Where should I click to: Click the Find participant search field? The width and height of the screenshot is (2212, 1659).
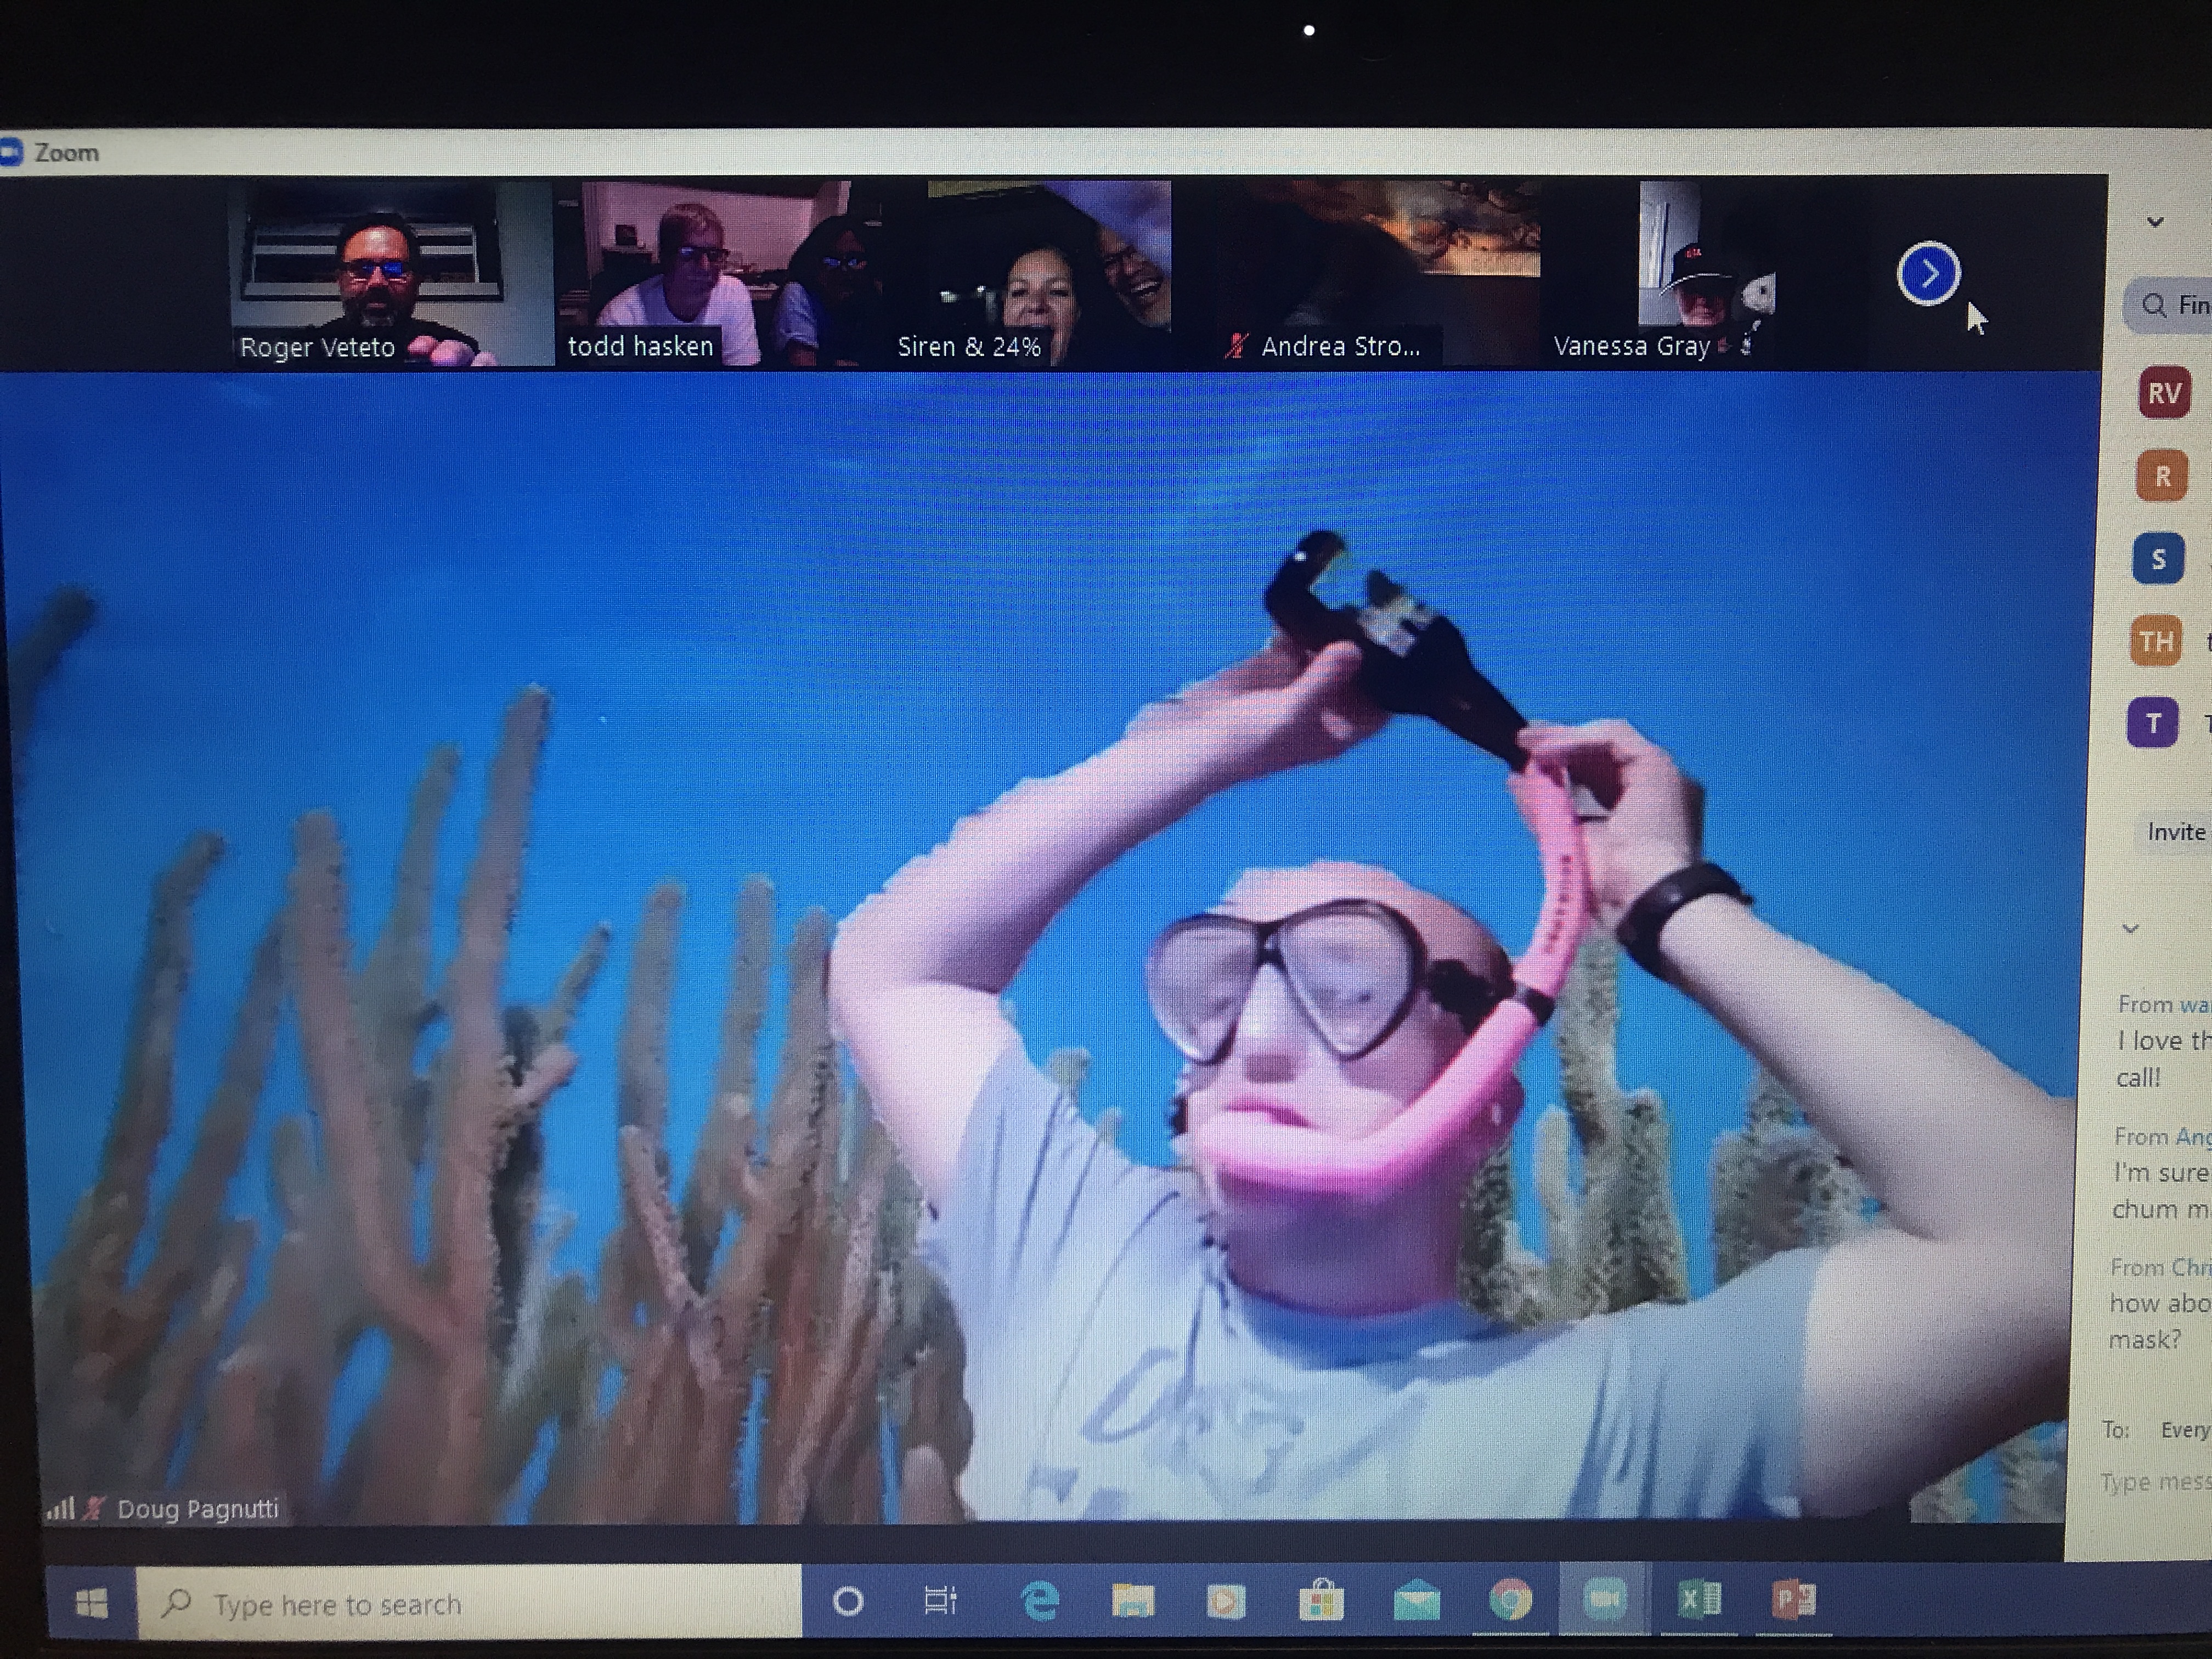(x=2180, y=305)
